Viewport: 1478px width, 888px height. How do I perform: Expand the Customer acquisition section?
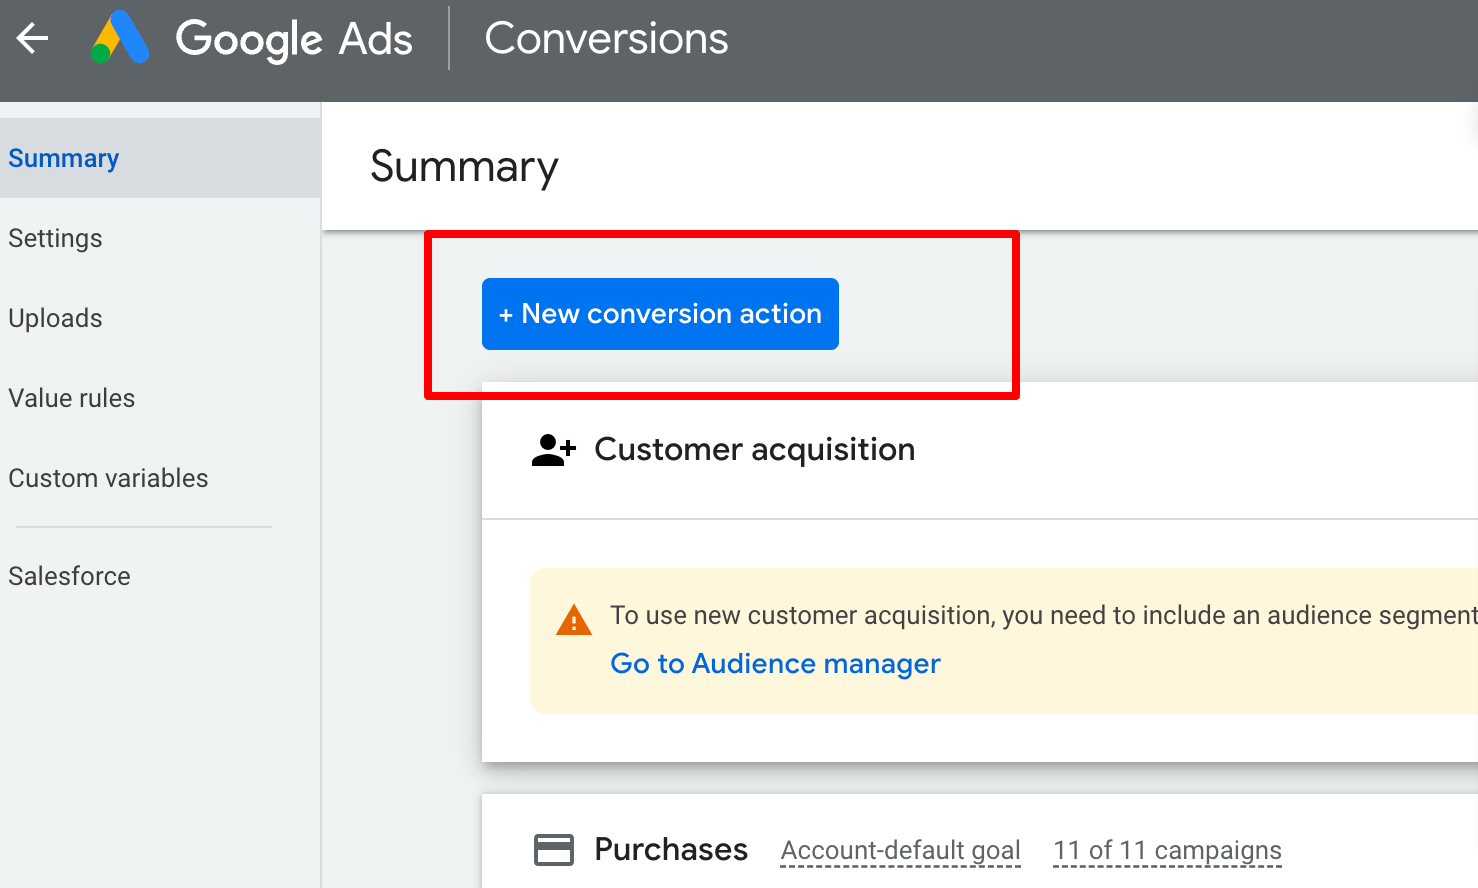coord(754,449)
